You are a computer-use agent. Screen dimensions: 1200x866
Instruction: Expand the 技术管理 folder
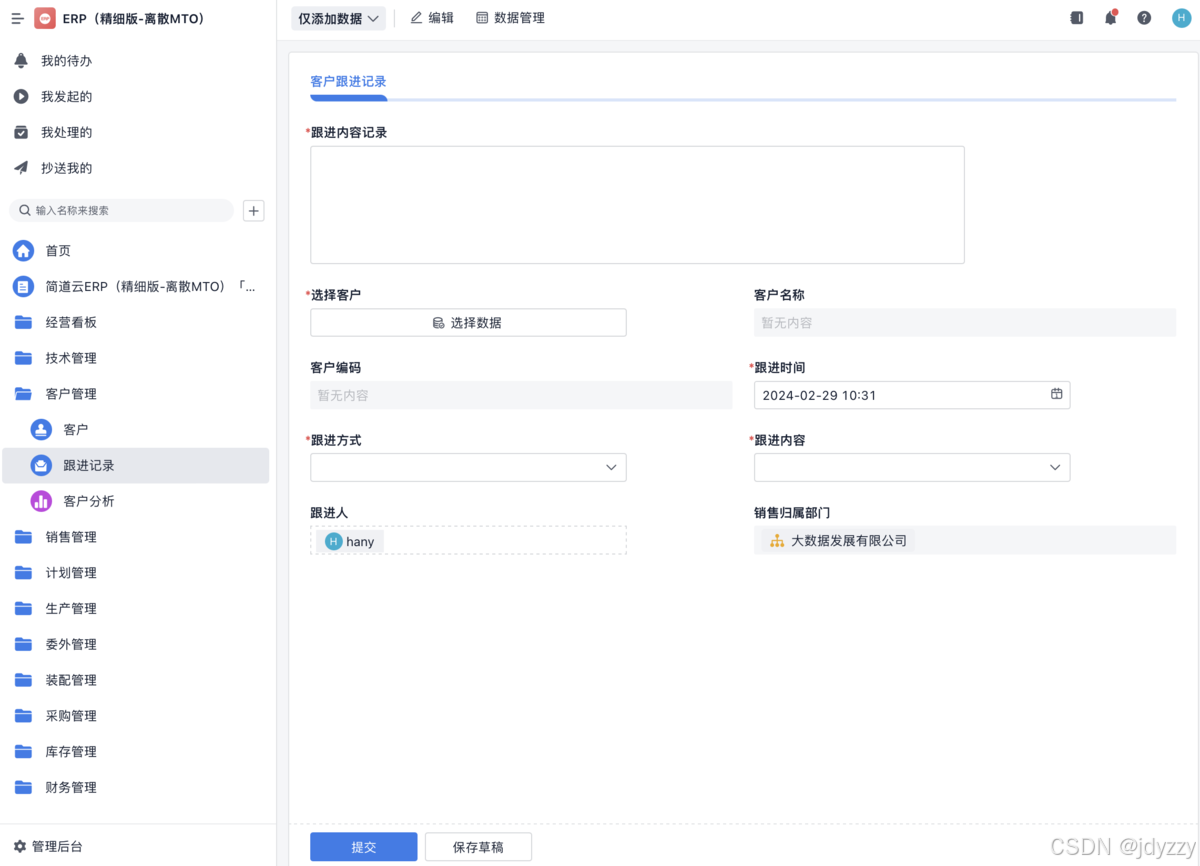136,358
